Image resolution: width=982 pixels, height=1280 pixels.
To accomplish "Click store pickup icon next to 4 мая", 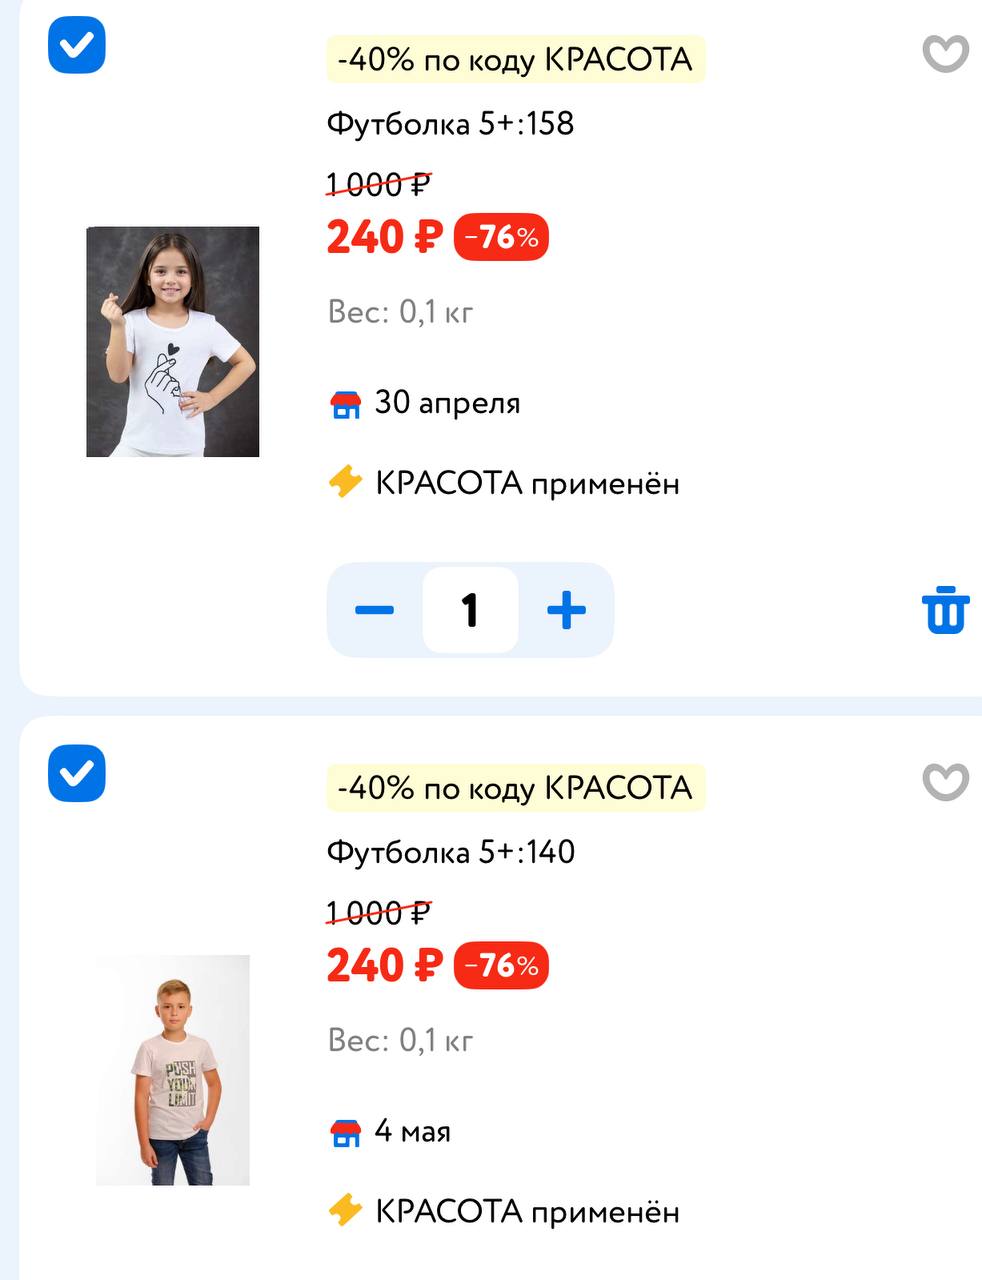I will tap(345, 1132).
